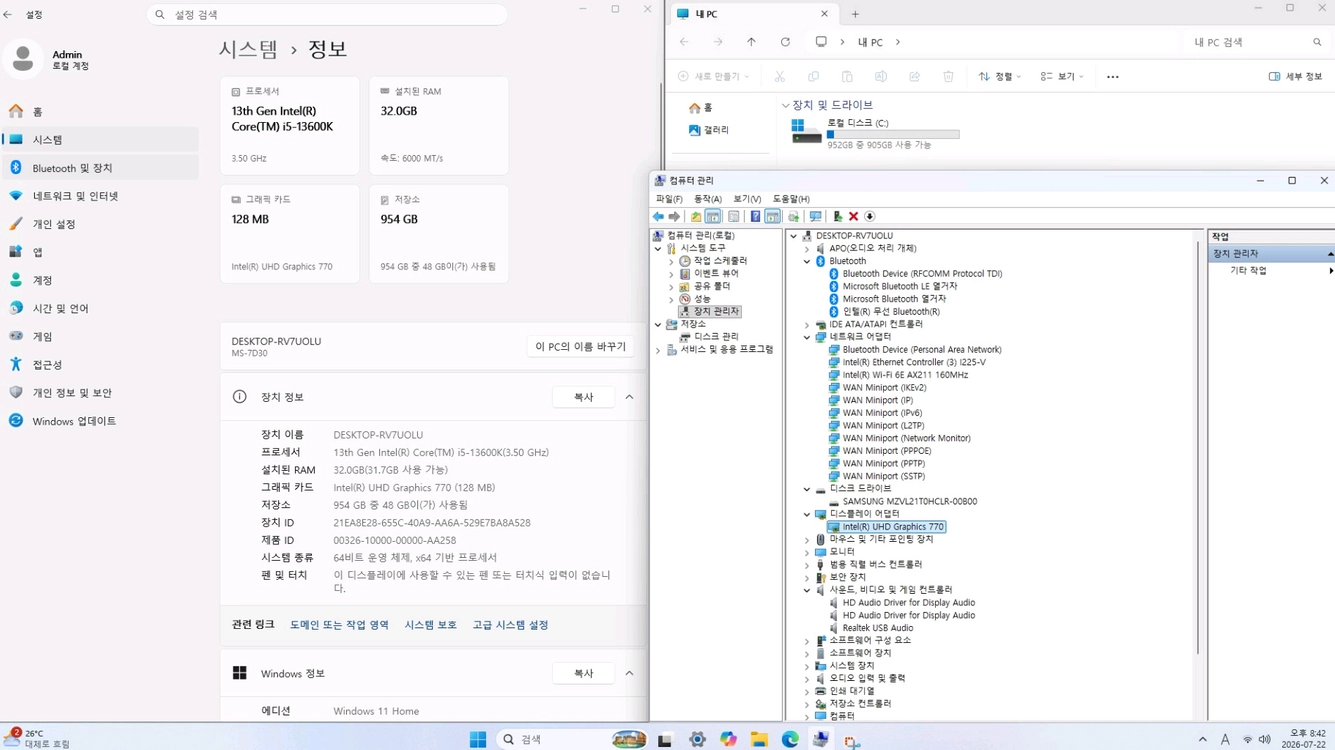Click 복사 button beside 장치 정보
Viewport: 1335px width, 750px height.
click(x=584, y=397)
